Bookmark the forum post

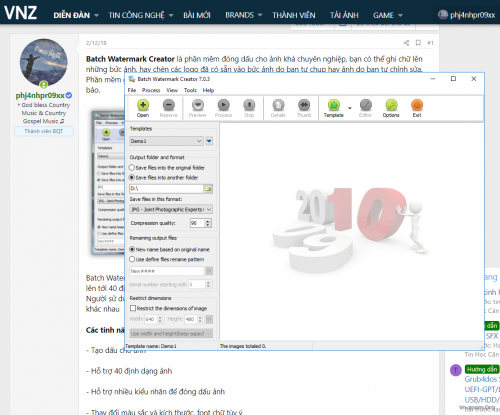[x=418, y=43]
